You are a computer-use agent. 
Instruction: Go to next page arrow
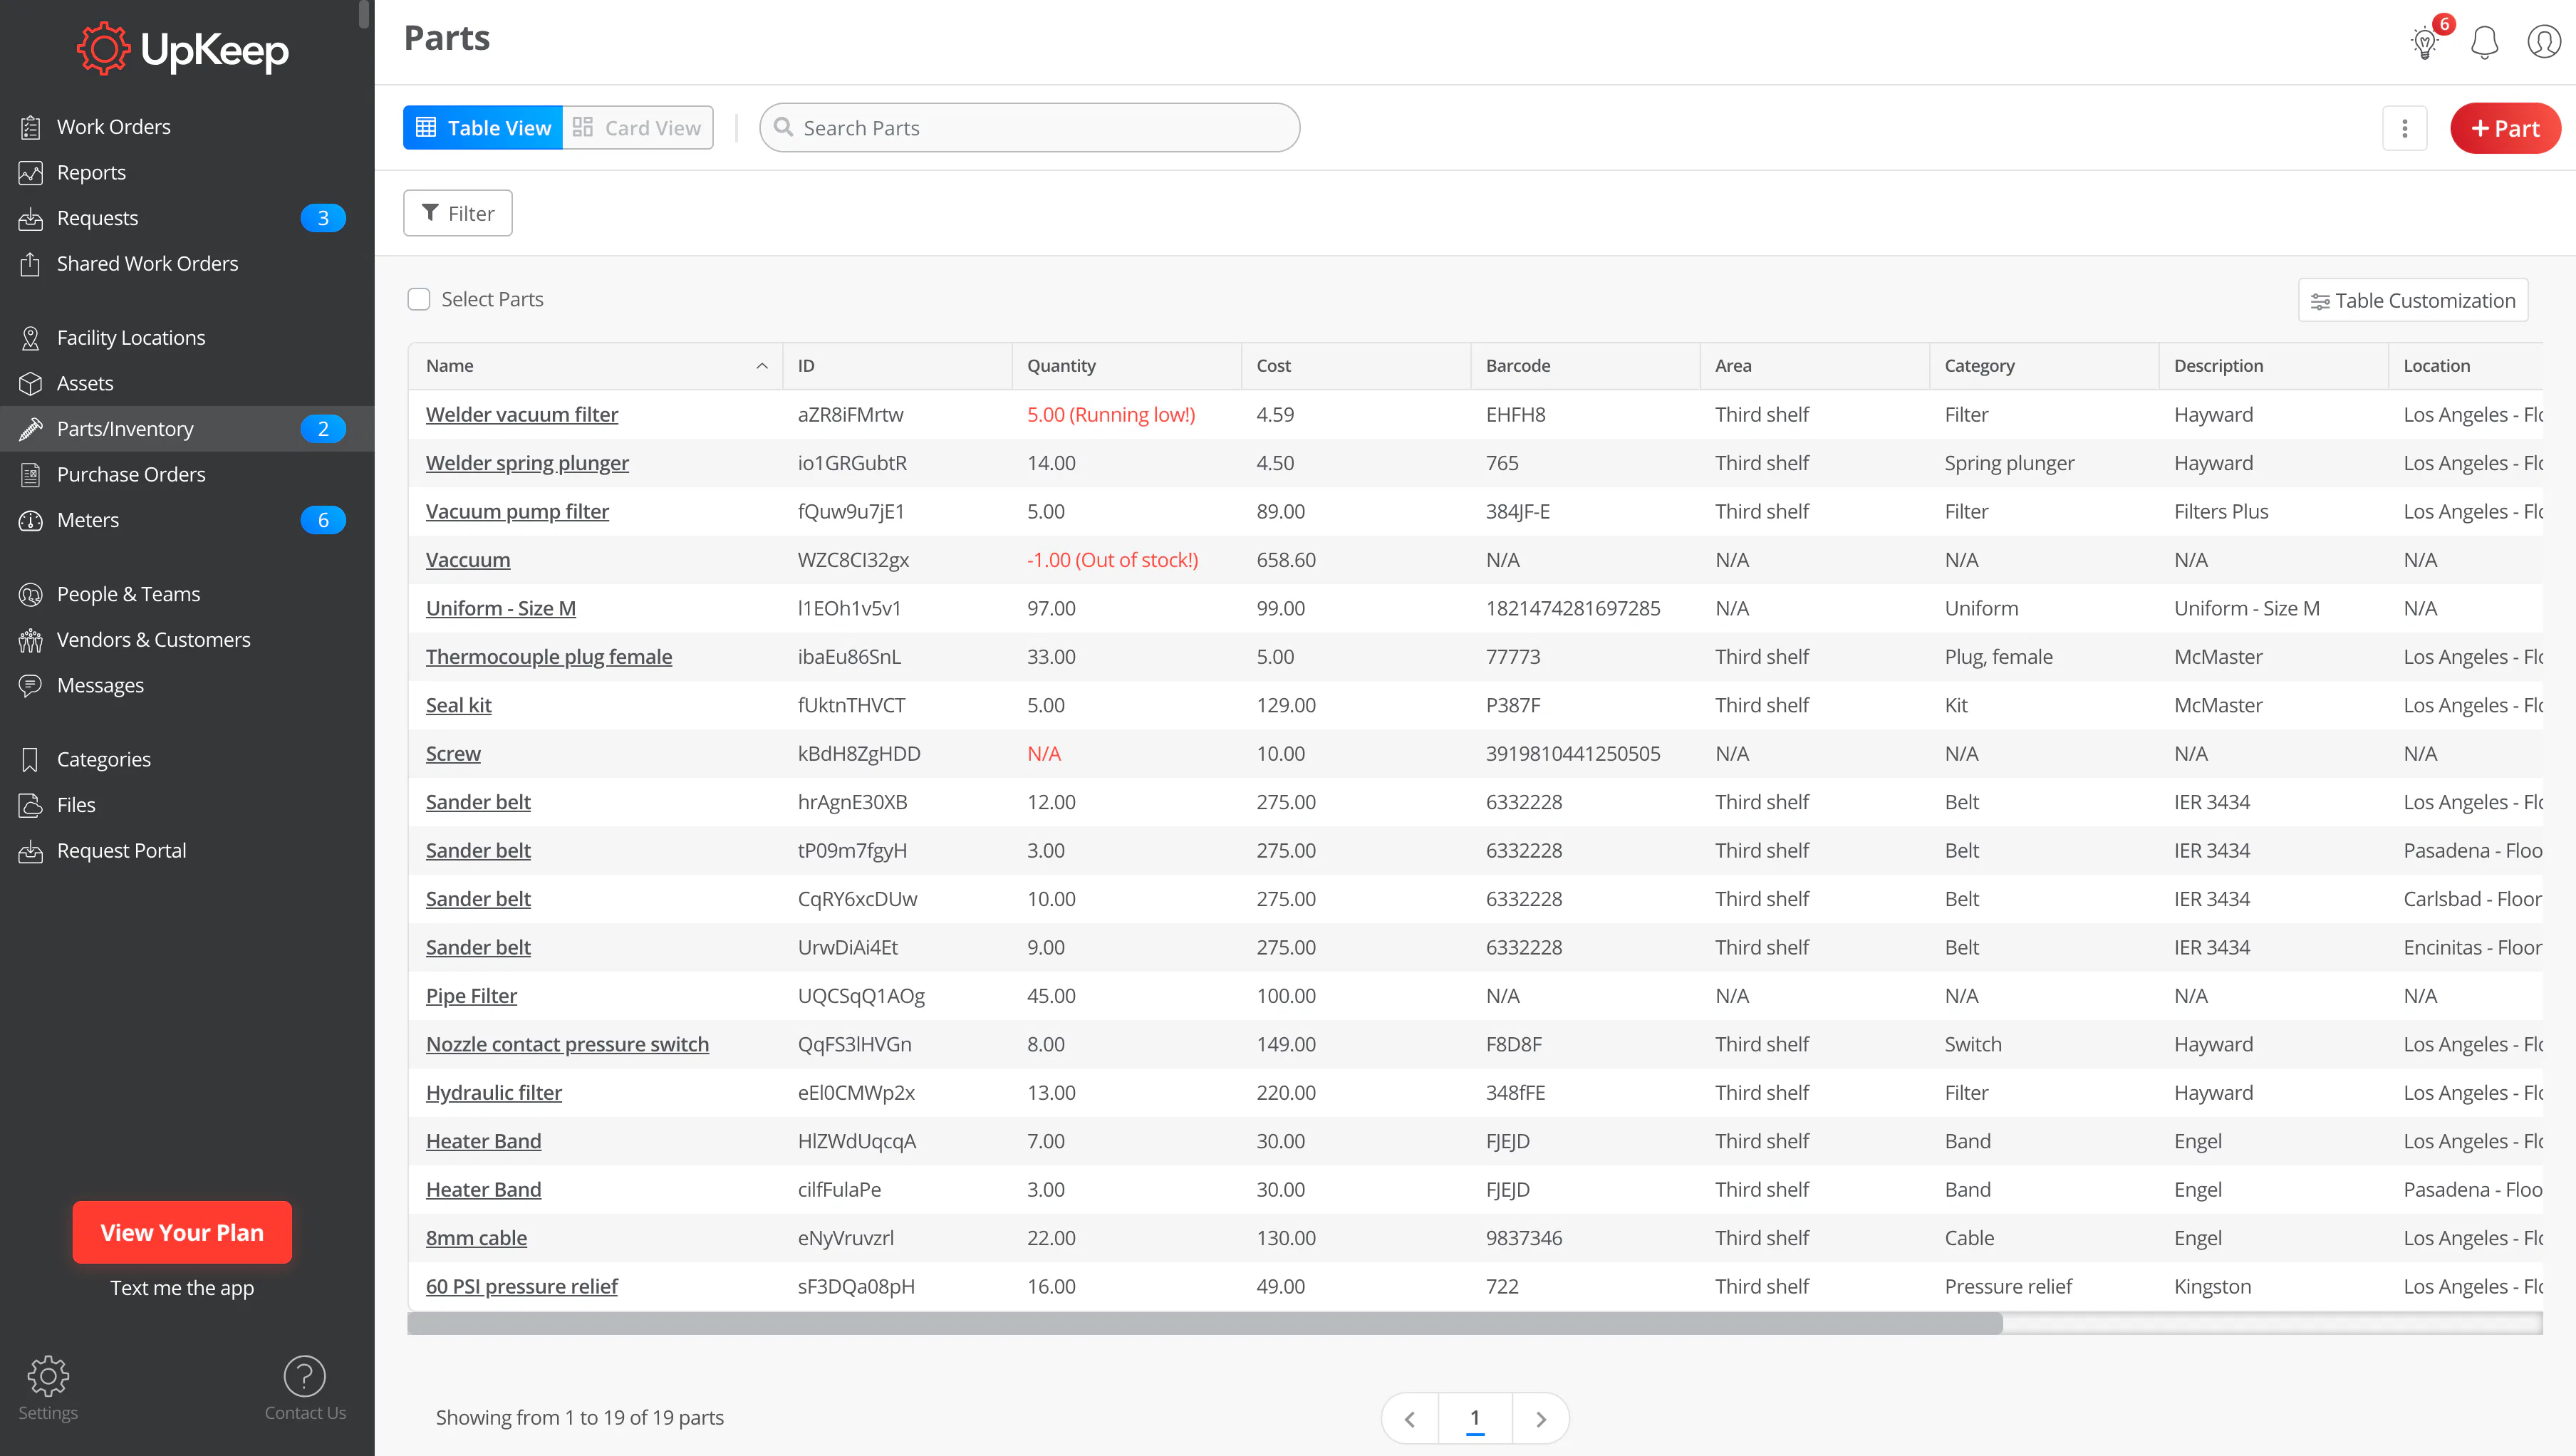[1541, 1418]
